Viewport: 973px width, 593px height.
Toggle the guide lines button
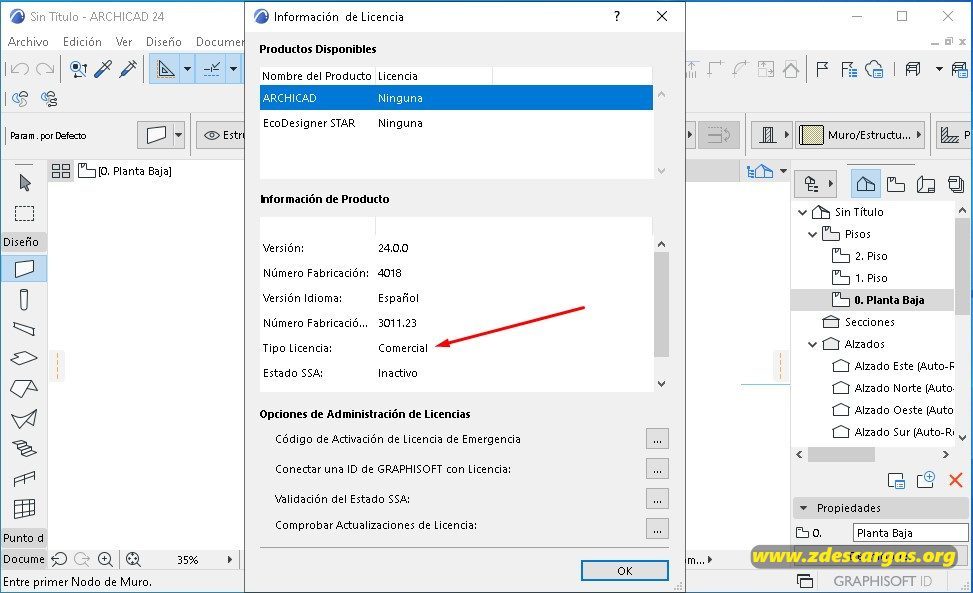[166, 69]
